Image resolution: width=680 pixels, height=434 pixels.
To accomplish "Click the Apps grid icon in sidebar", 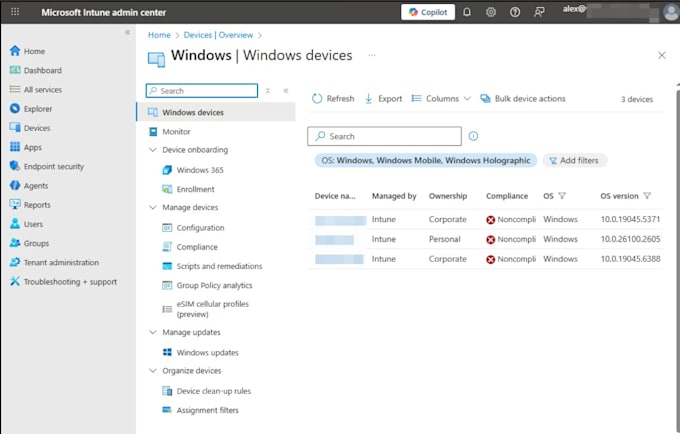I will click(15, 147).
